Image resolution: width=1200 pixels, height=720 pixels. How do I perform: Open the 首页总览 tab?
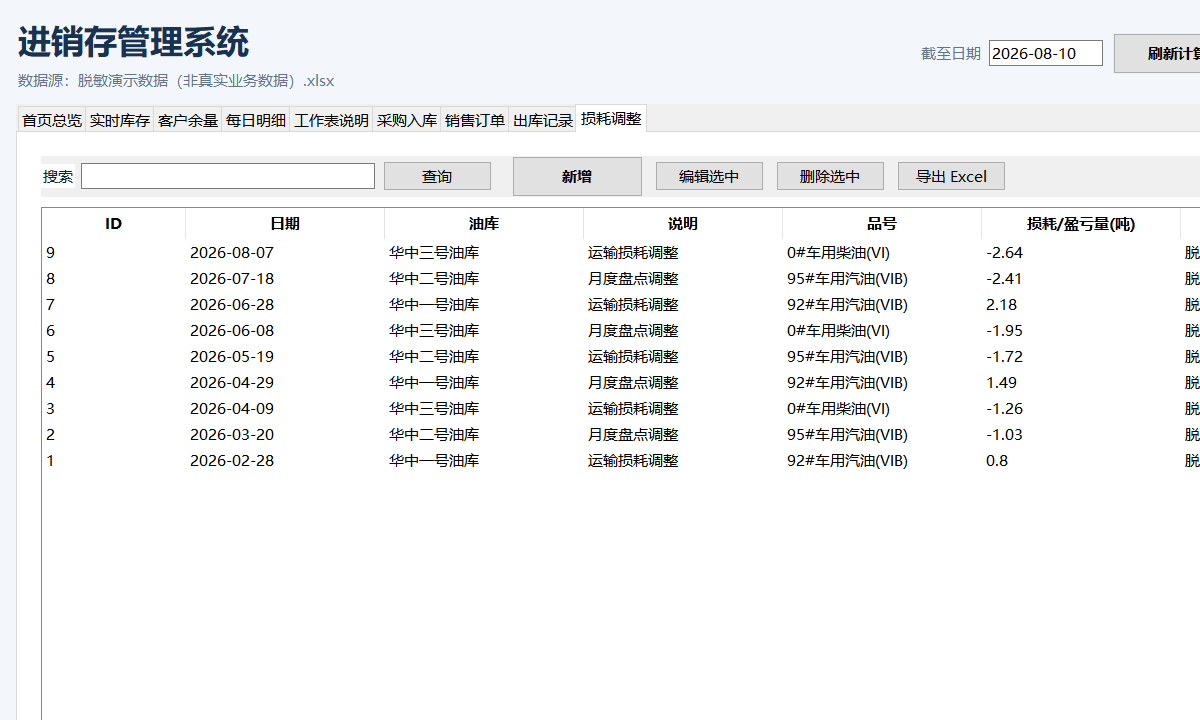[x=52, y=120]
